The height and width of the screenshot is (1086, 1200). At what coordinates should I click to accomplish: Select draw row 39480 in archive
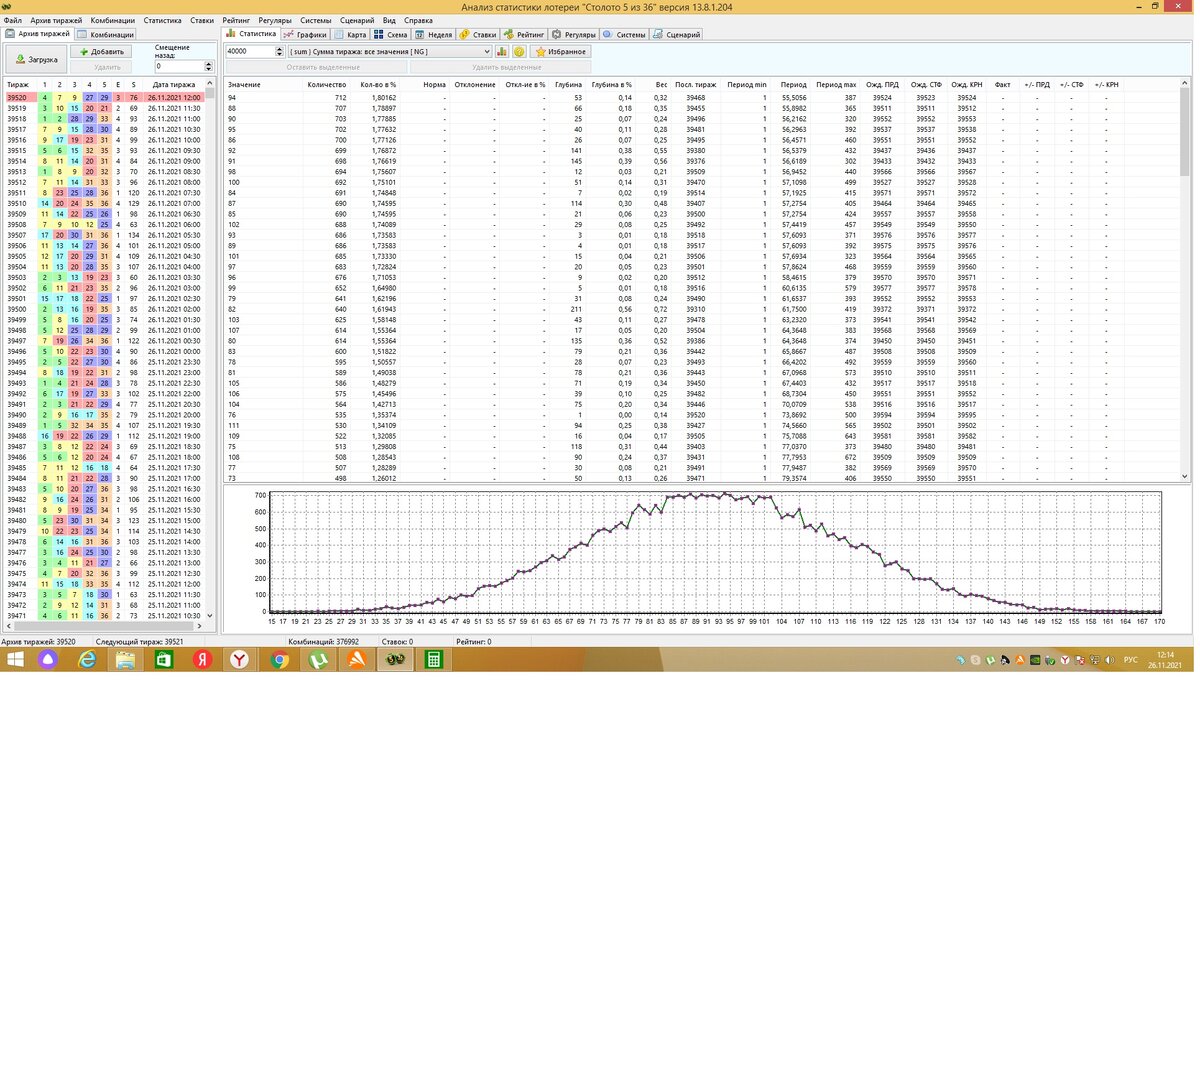[105, 520]
